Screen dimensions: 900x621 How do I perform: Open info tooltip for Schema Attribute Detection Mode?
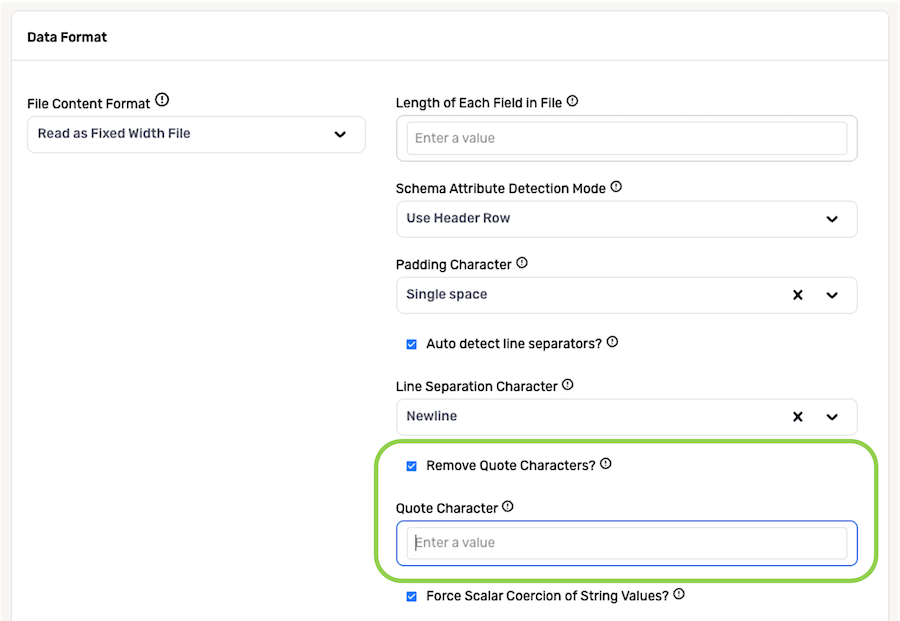(616, 187)
